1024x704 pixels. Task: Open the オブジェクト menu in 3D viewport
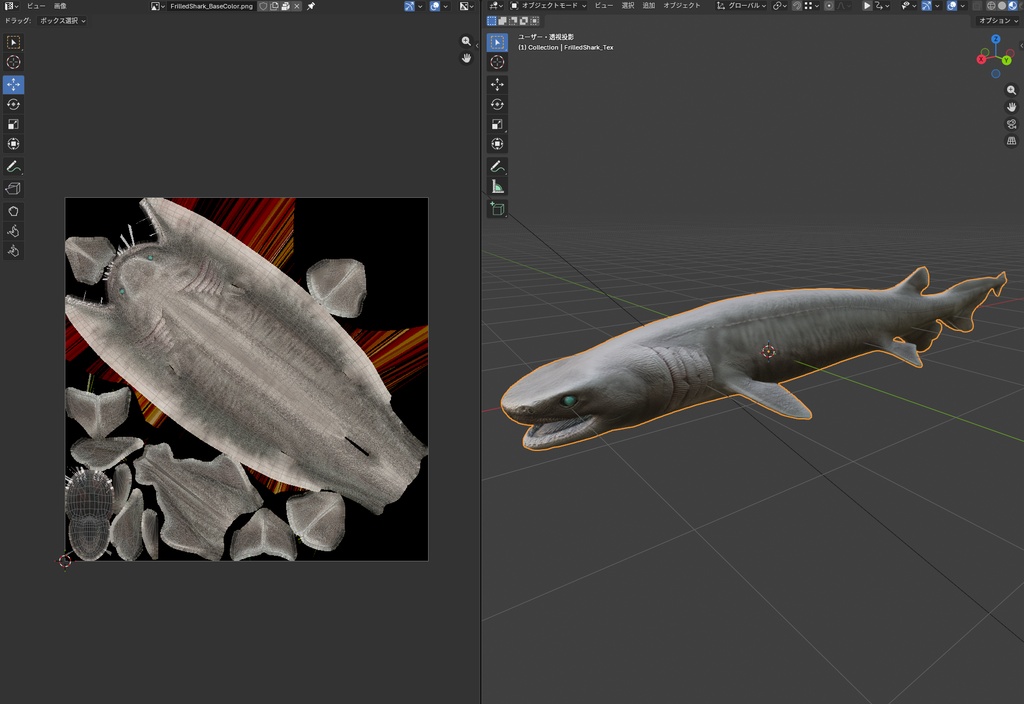(x=681, y=6)
